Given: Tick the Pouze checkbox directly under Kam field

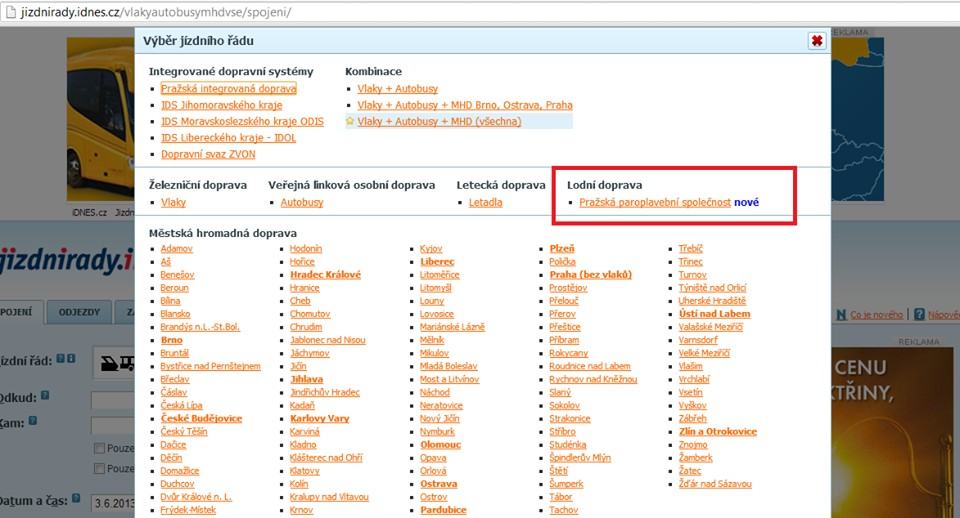Looking at the screenshot, I should 99,448.
